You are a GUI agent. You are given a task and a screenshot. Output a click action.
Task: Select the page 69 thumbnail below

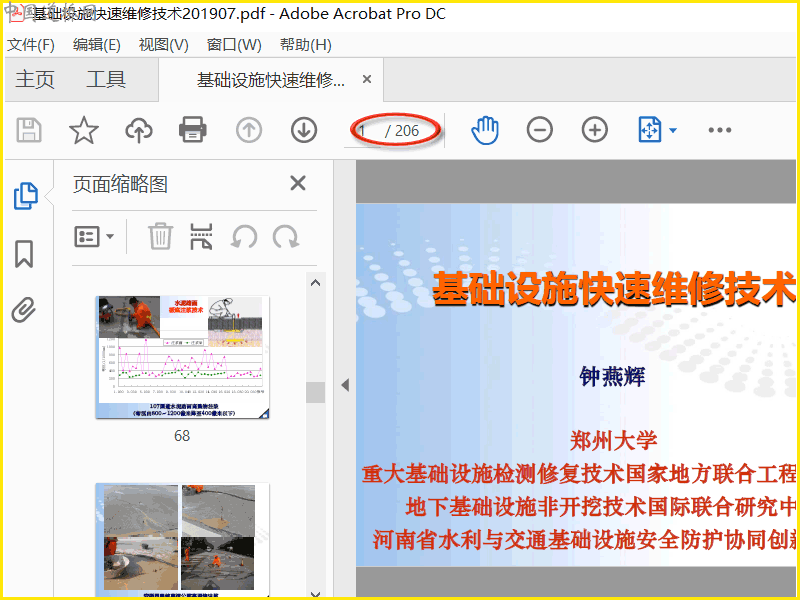click(x=182, y=540)
